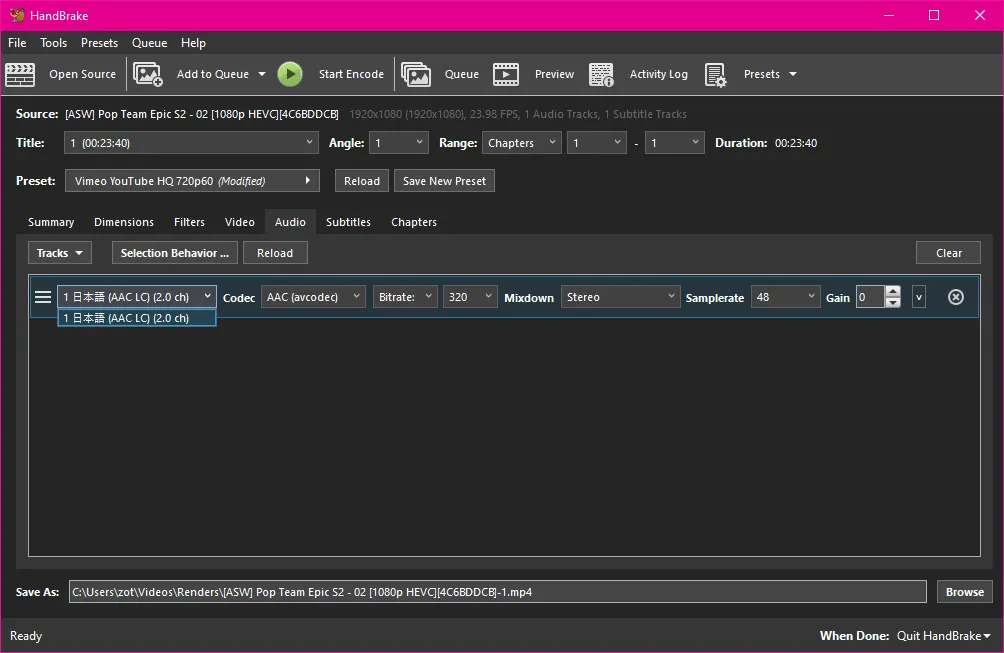This screenshot has width=1004, height=653.
Task: Open the Preview window
Action: [x=540, y=74]
